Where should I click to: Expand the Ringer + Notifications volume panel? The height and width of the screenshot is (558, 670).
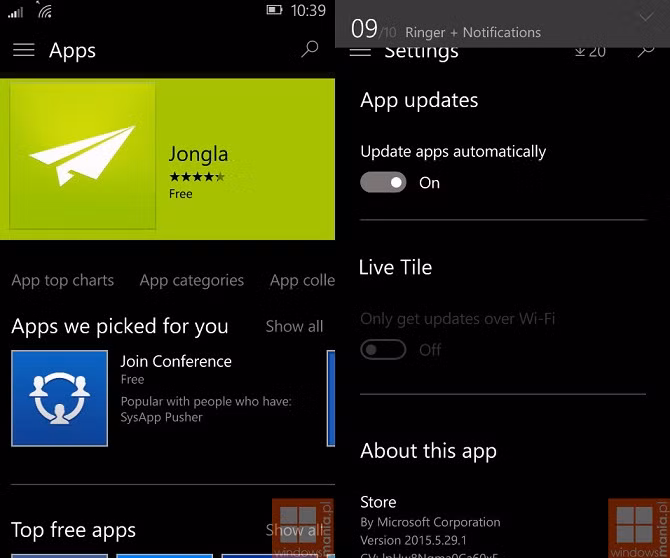pyautogui.click(x=645, y=18)
